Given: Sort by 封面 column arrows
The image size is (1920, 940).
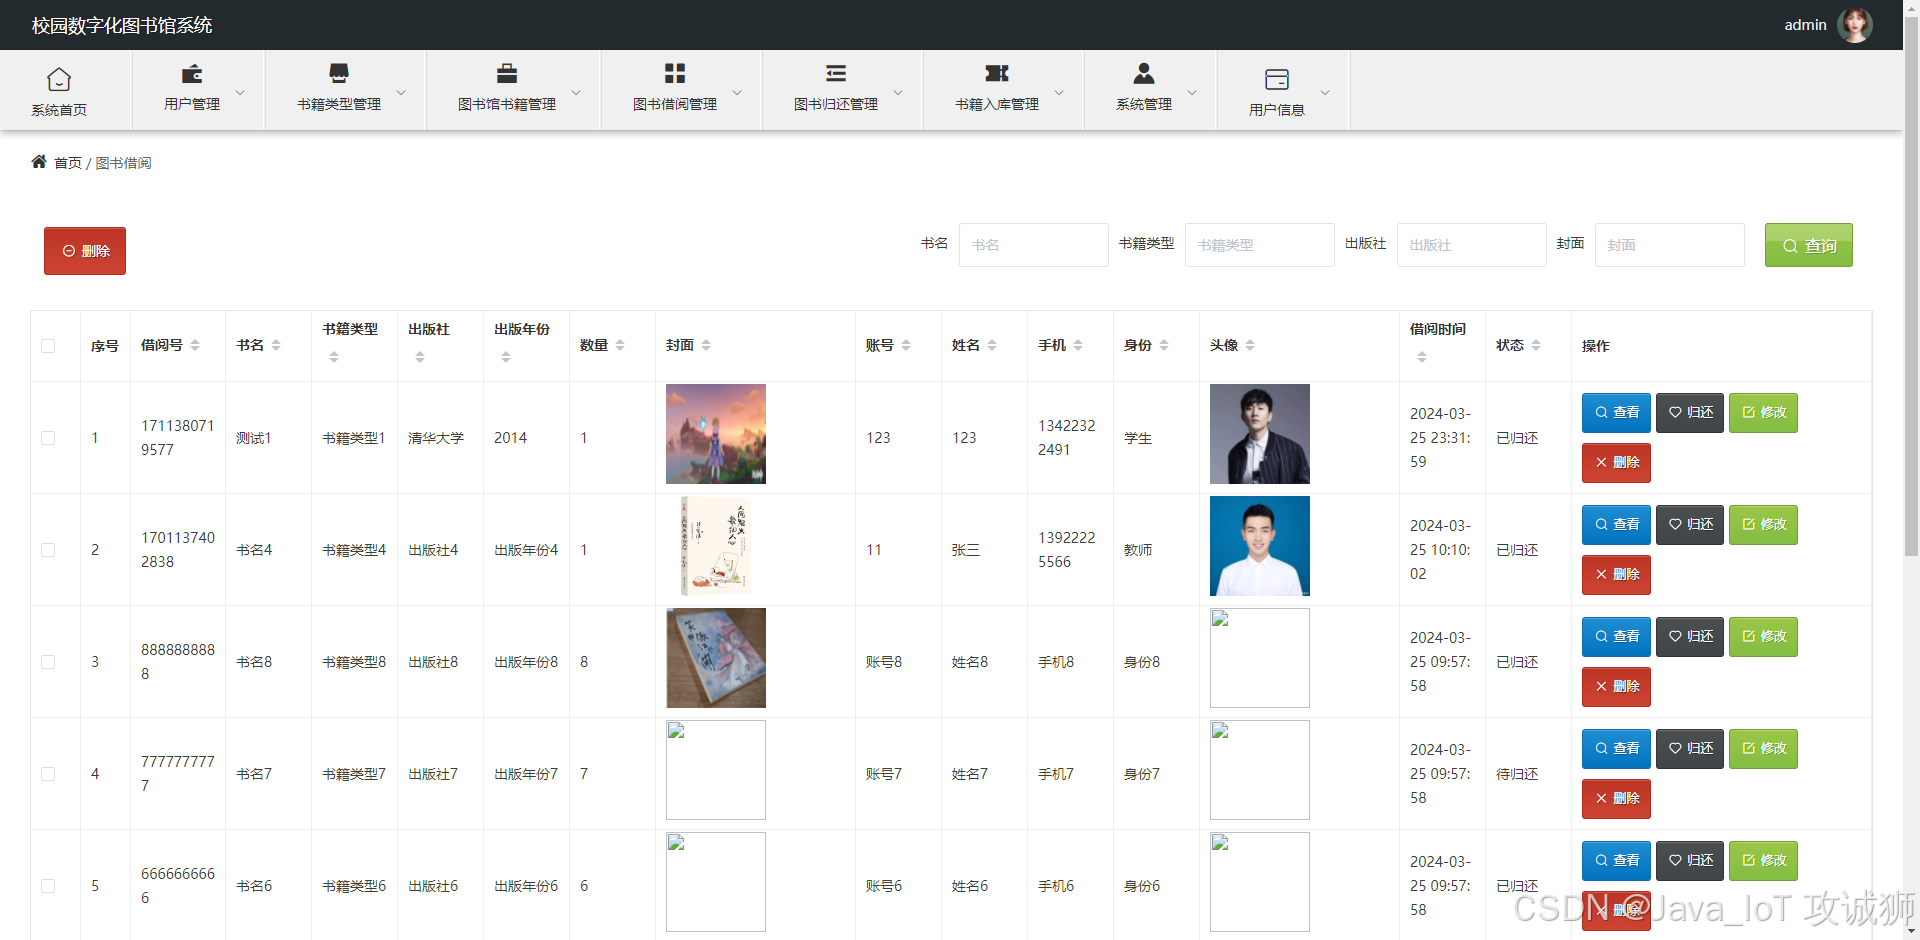Looking at the screenshot, I should (706, 345).
